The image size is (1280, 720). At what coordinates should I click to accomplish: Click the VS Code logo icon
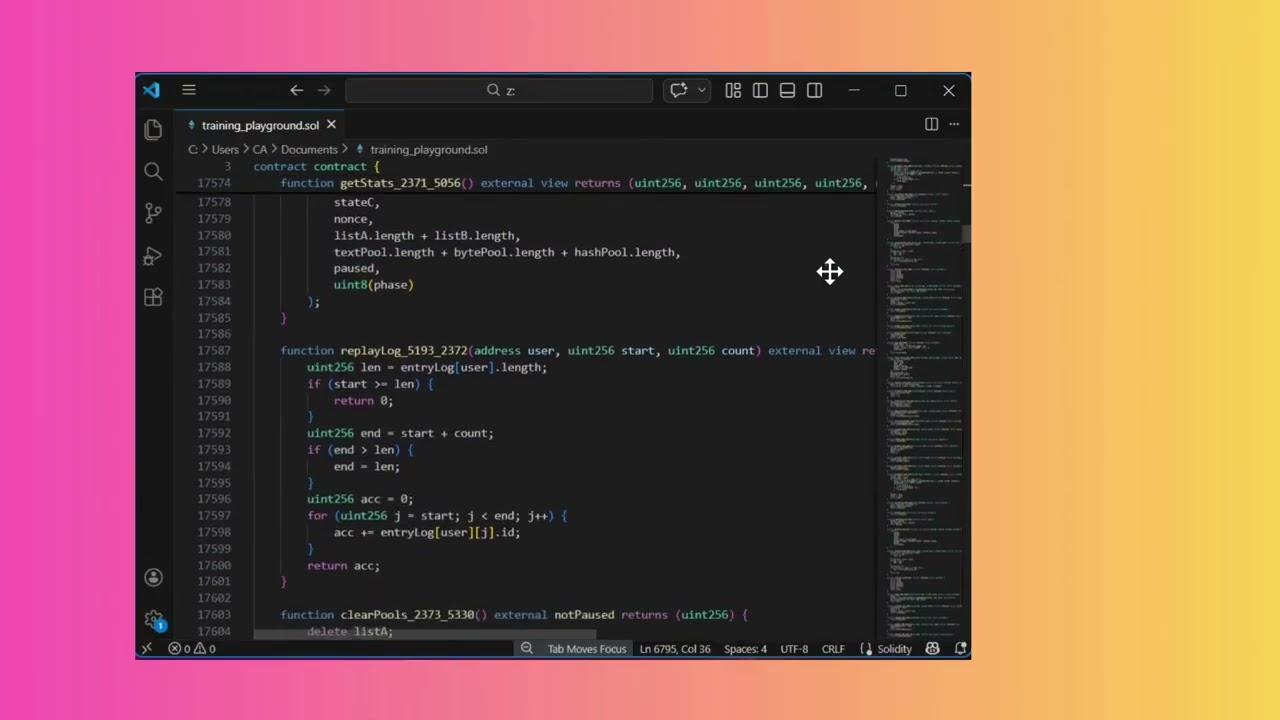pyautogui.click(x=151, y=90)
